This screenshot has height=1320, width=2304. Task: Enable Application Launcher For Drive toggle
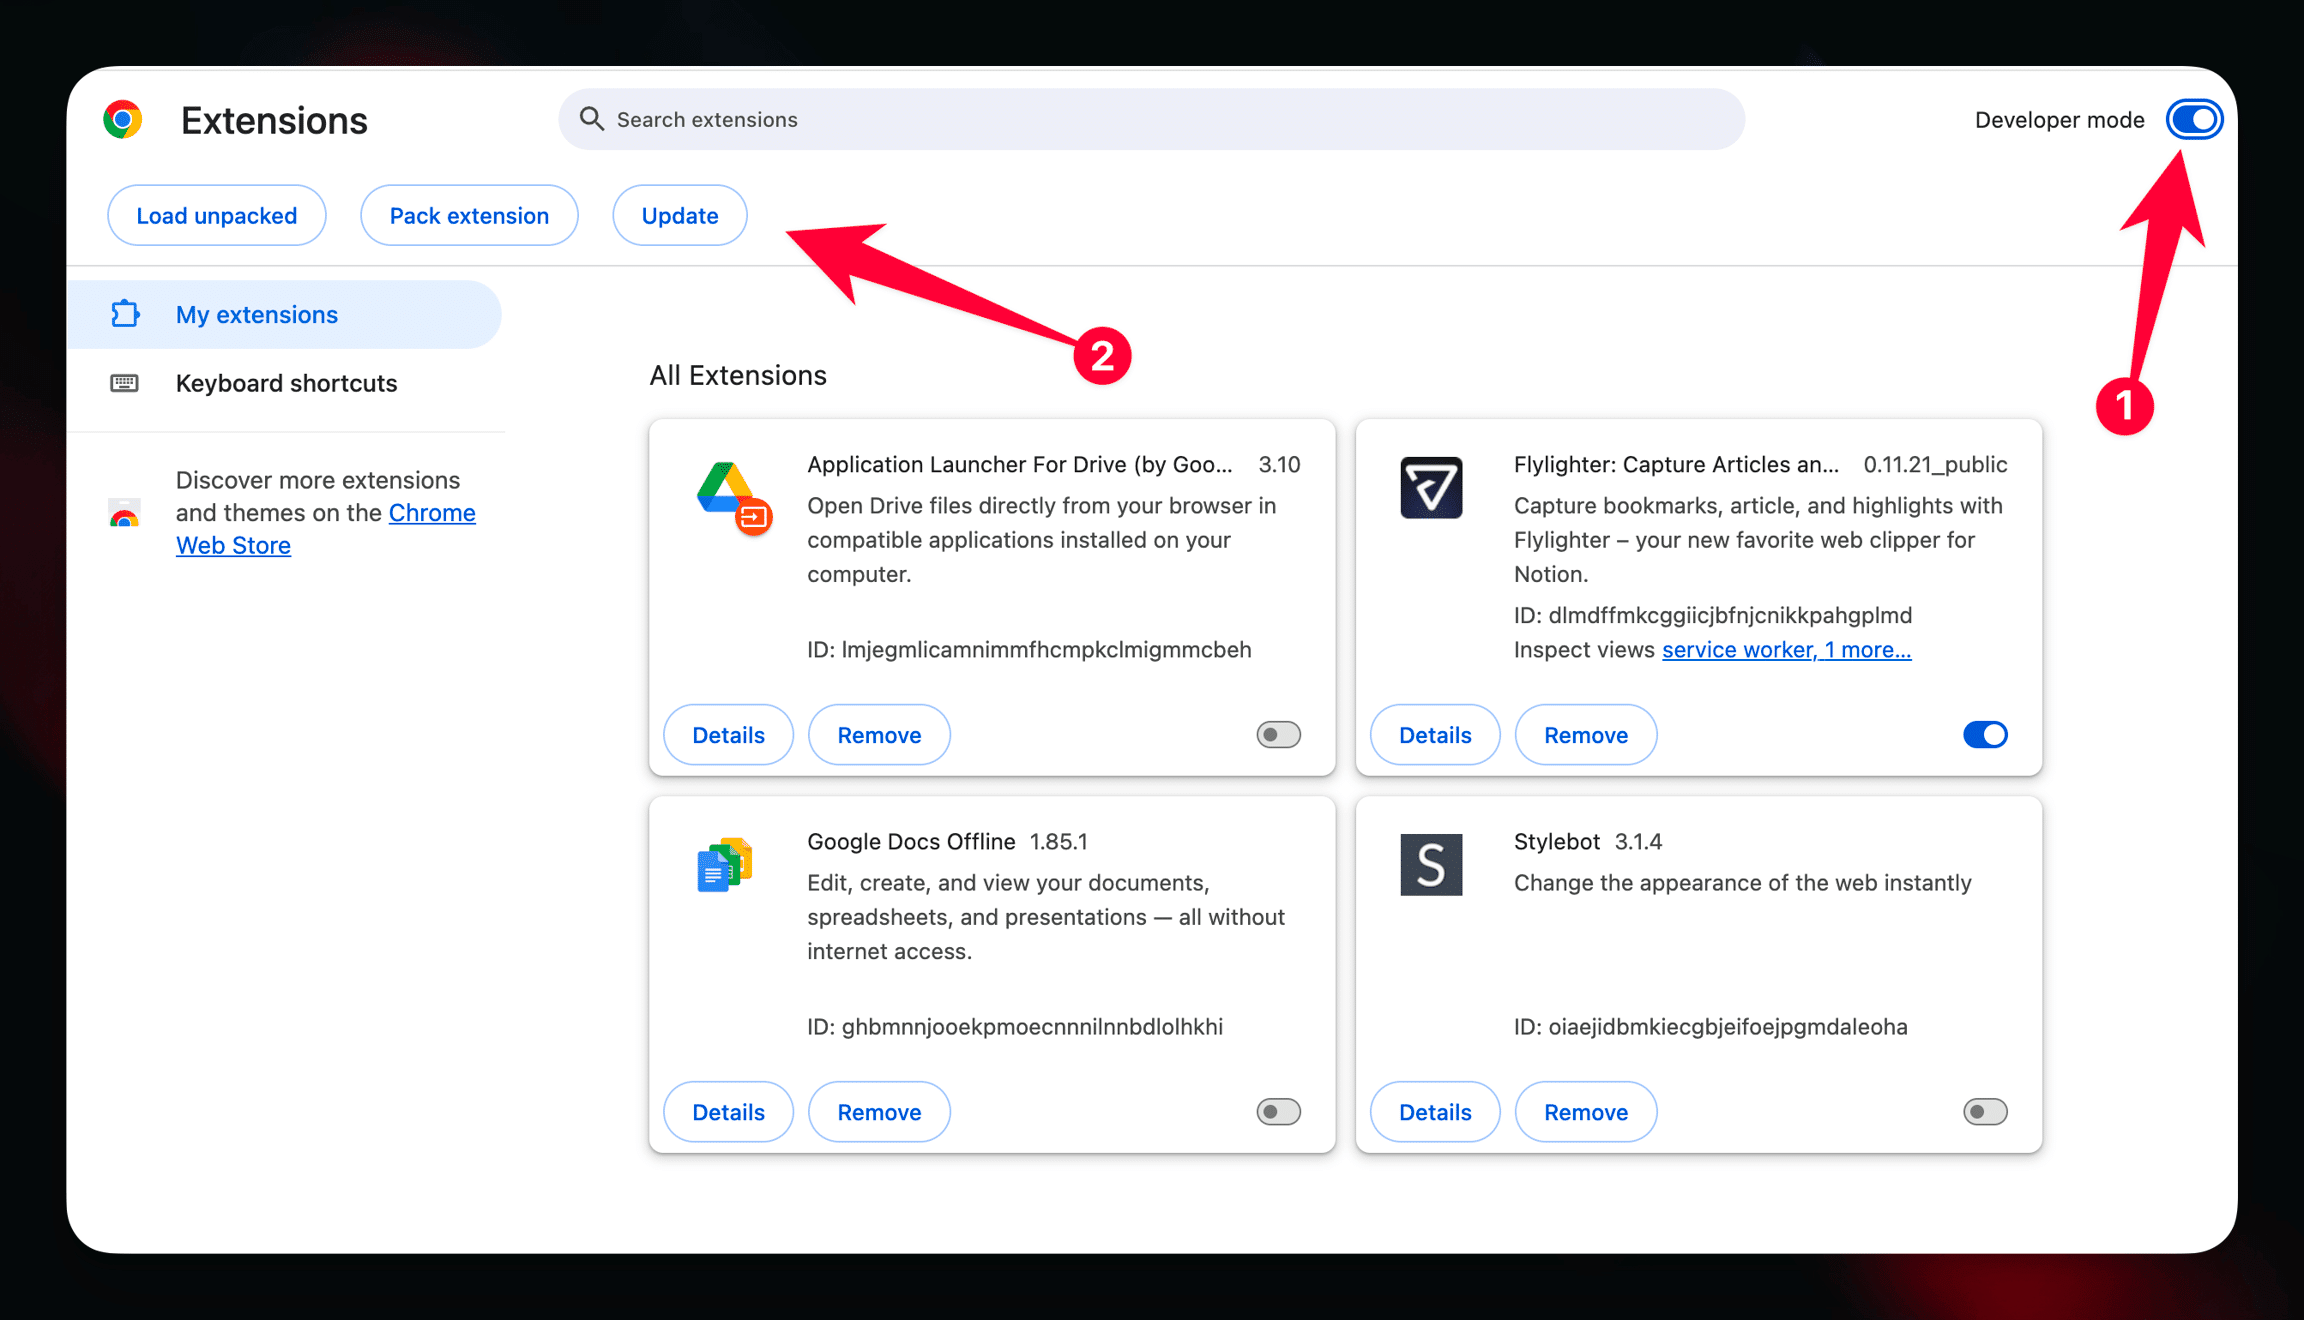pyautogui.click(x=1278, y=735)
